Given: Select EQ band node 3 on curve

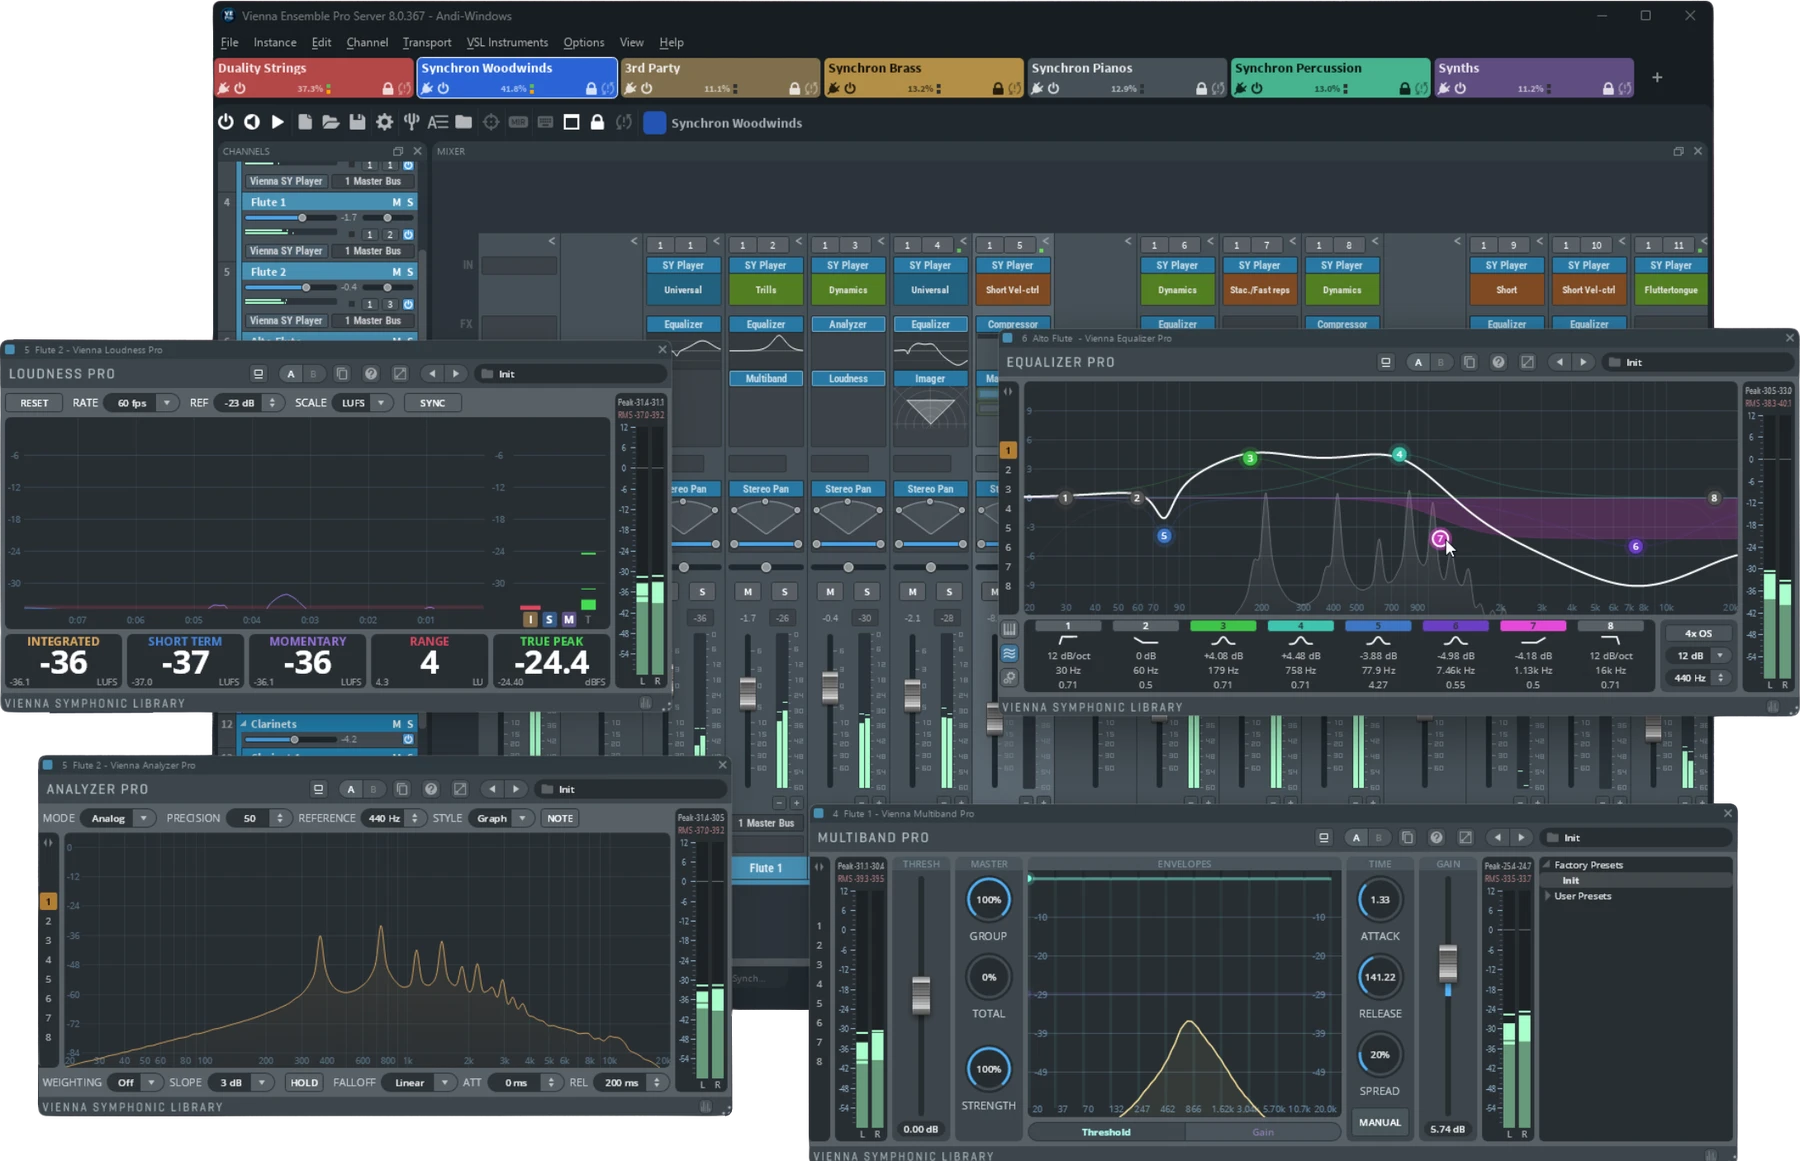Looking at the screenshot, I should [1250, 458].
